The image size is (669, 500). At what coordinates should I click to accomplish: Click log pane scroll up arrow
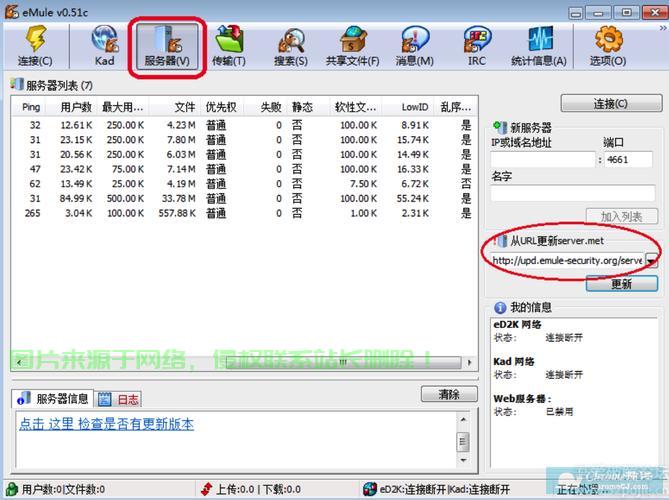tap(463, 419)
